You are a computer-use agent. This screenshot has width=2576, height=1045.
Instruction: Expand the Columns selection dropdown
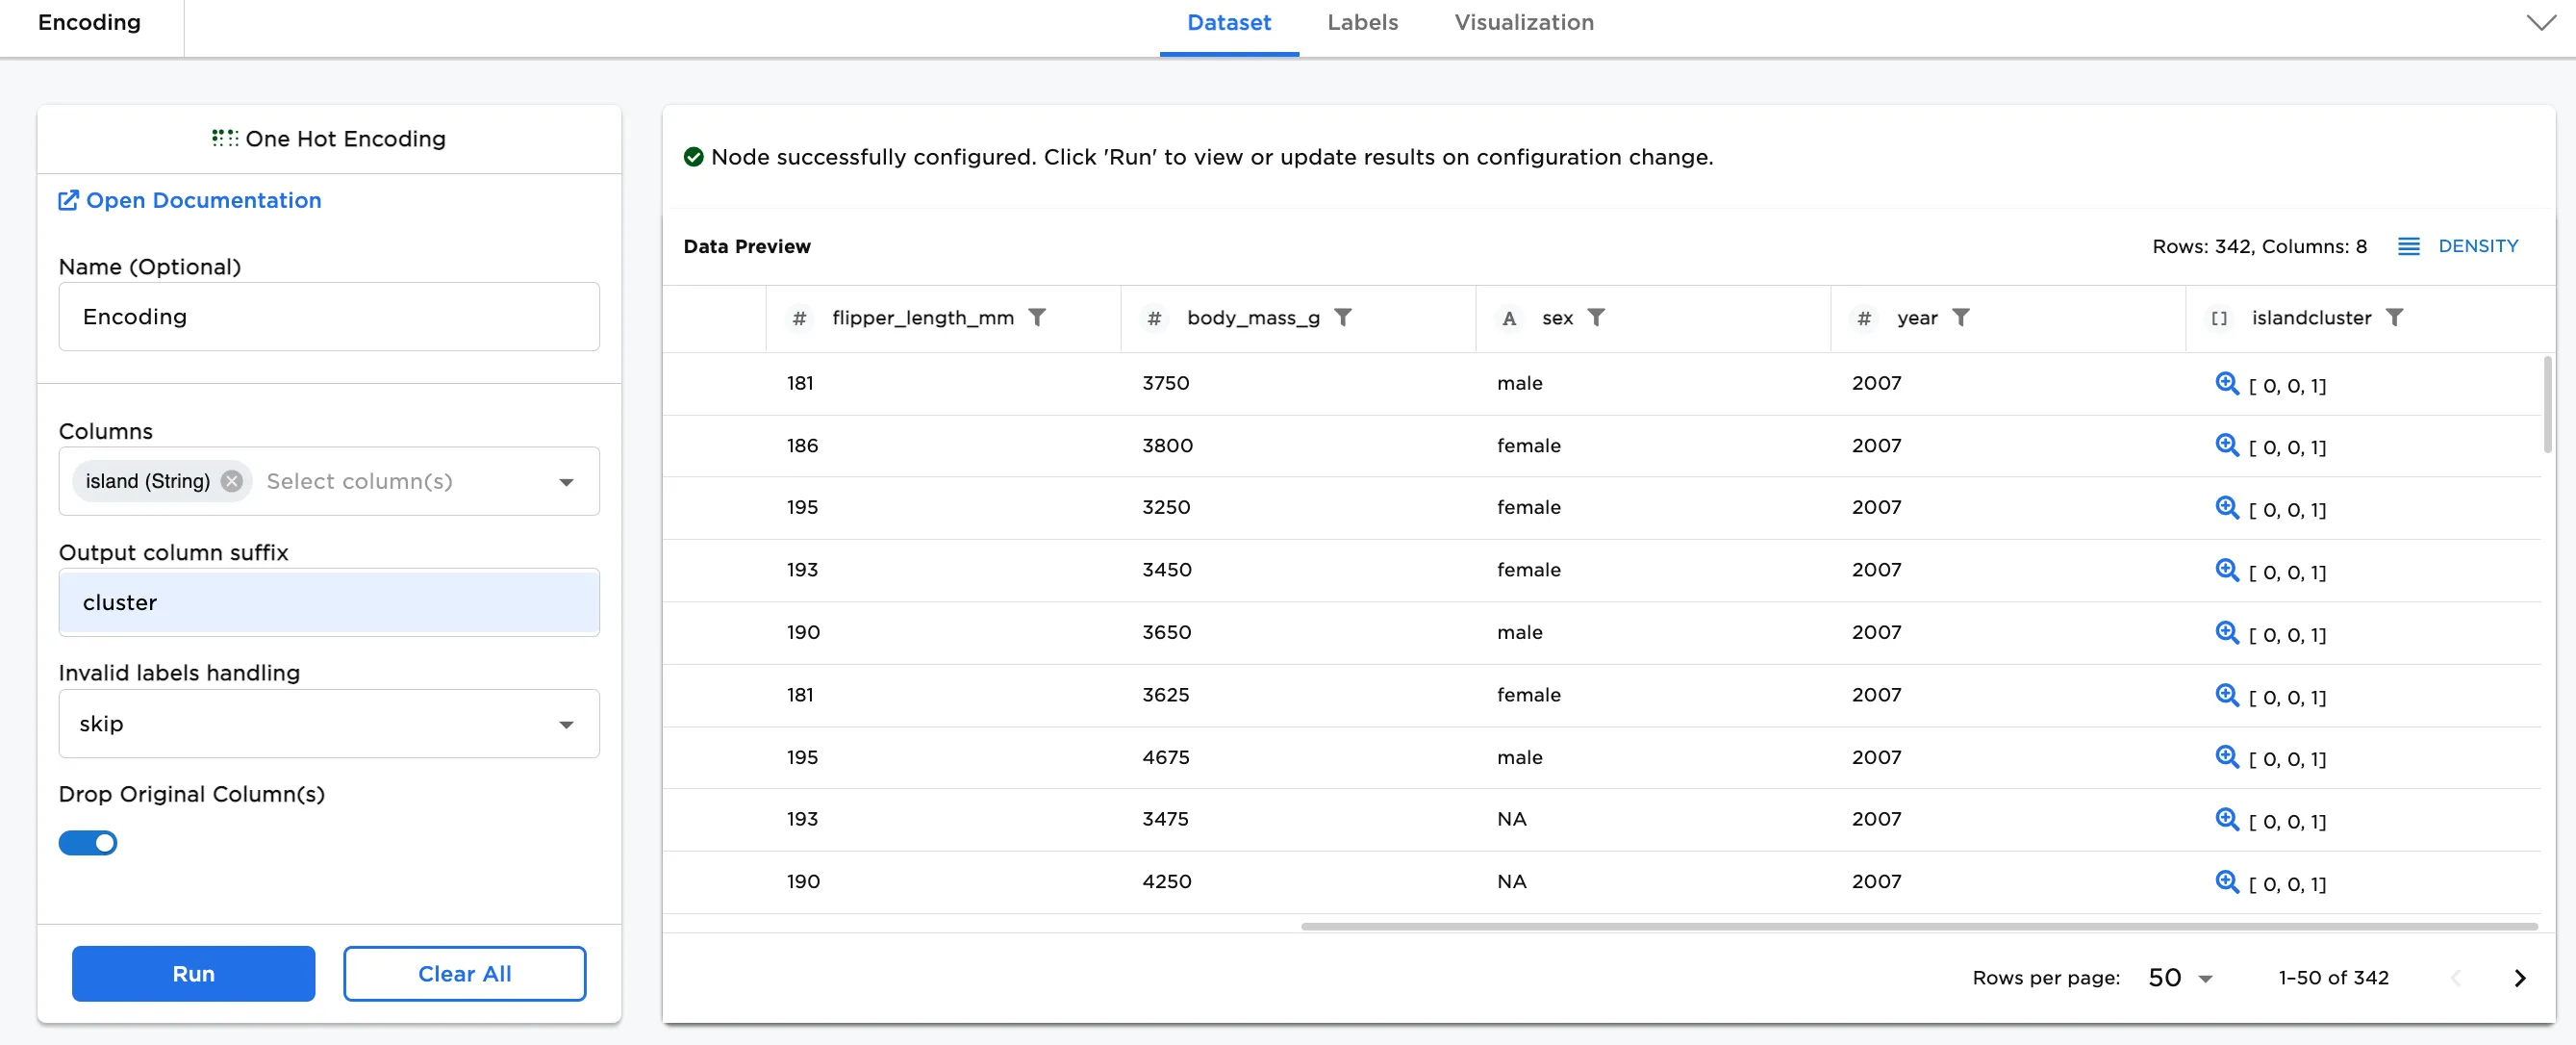(566, 482)
